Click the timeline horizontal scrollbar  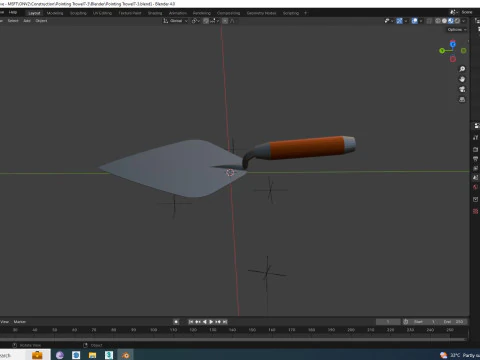pos(233,339)
